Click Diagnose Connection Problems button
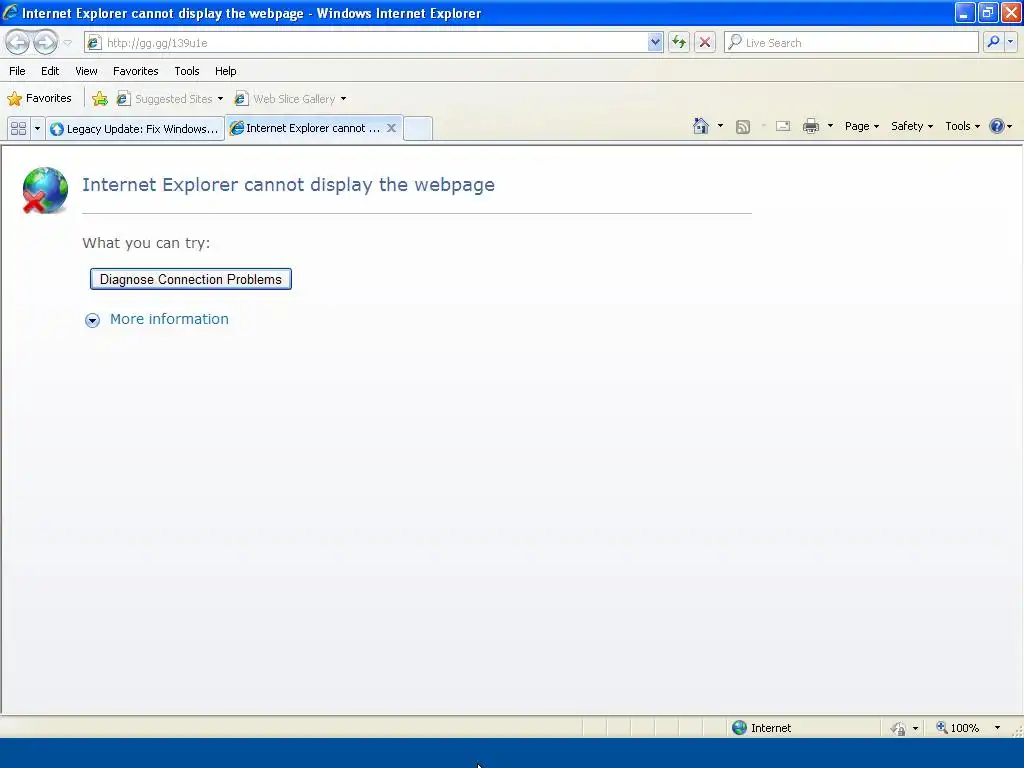Image resolution: width=1024 pixels, height=768 pixels. click(191, 279)
